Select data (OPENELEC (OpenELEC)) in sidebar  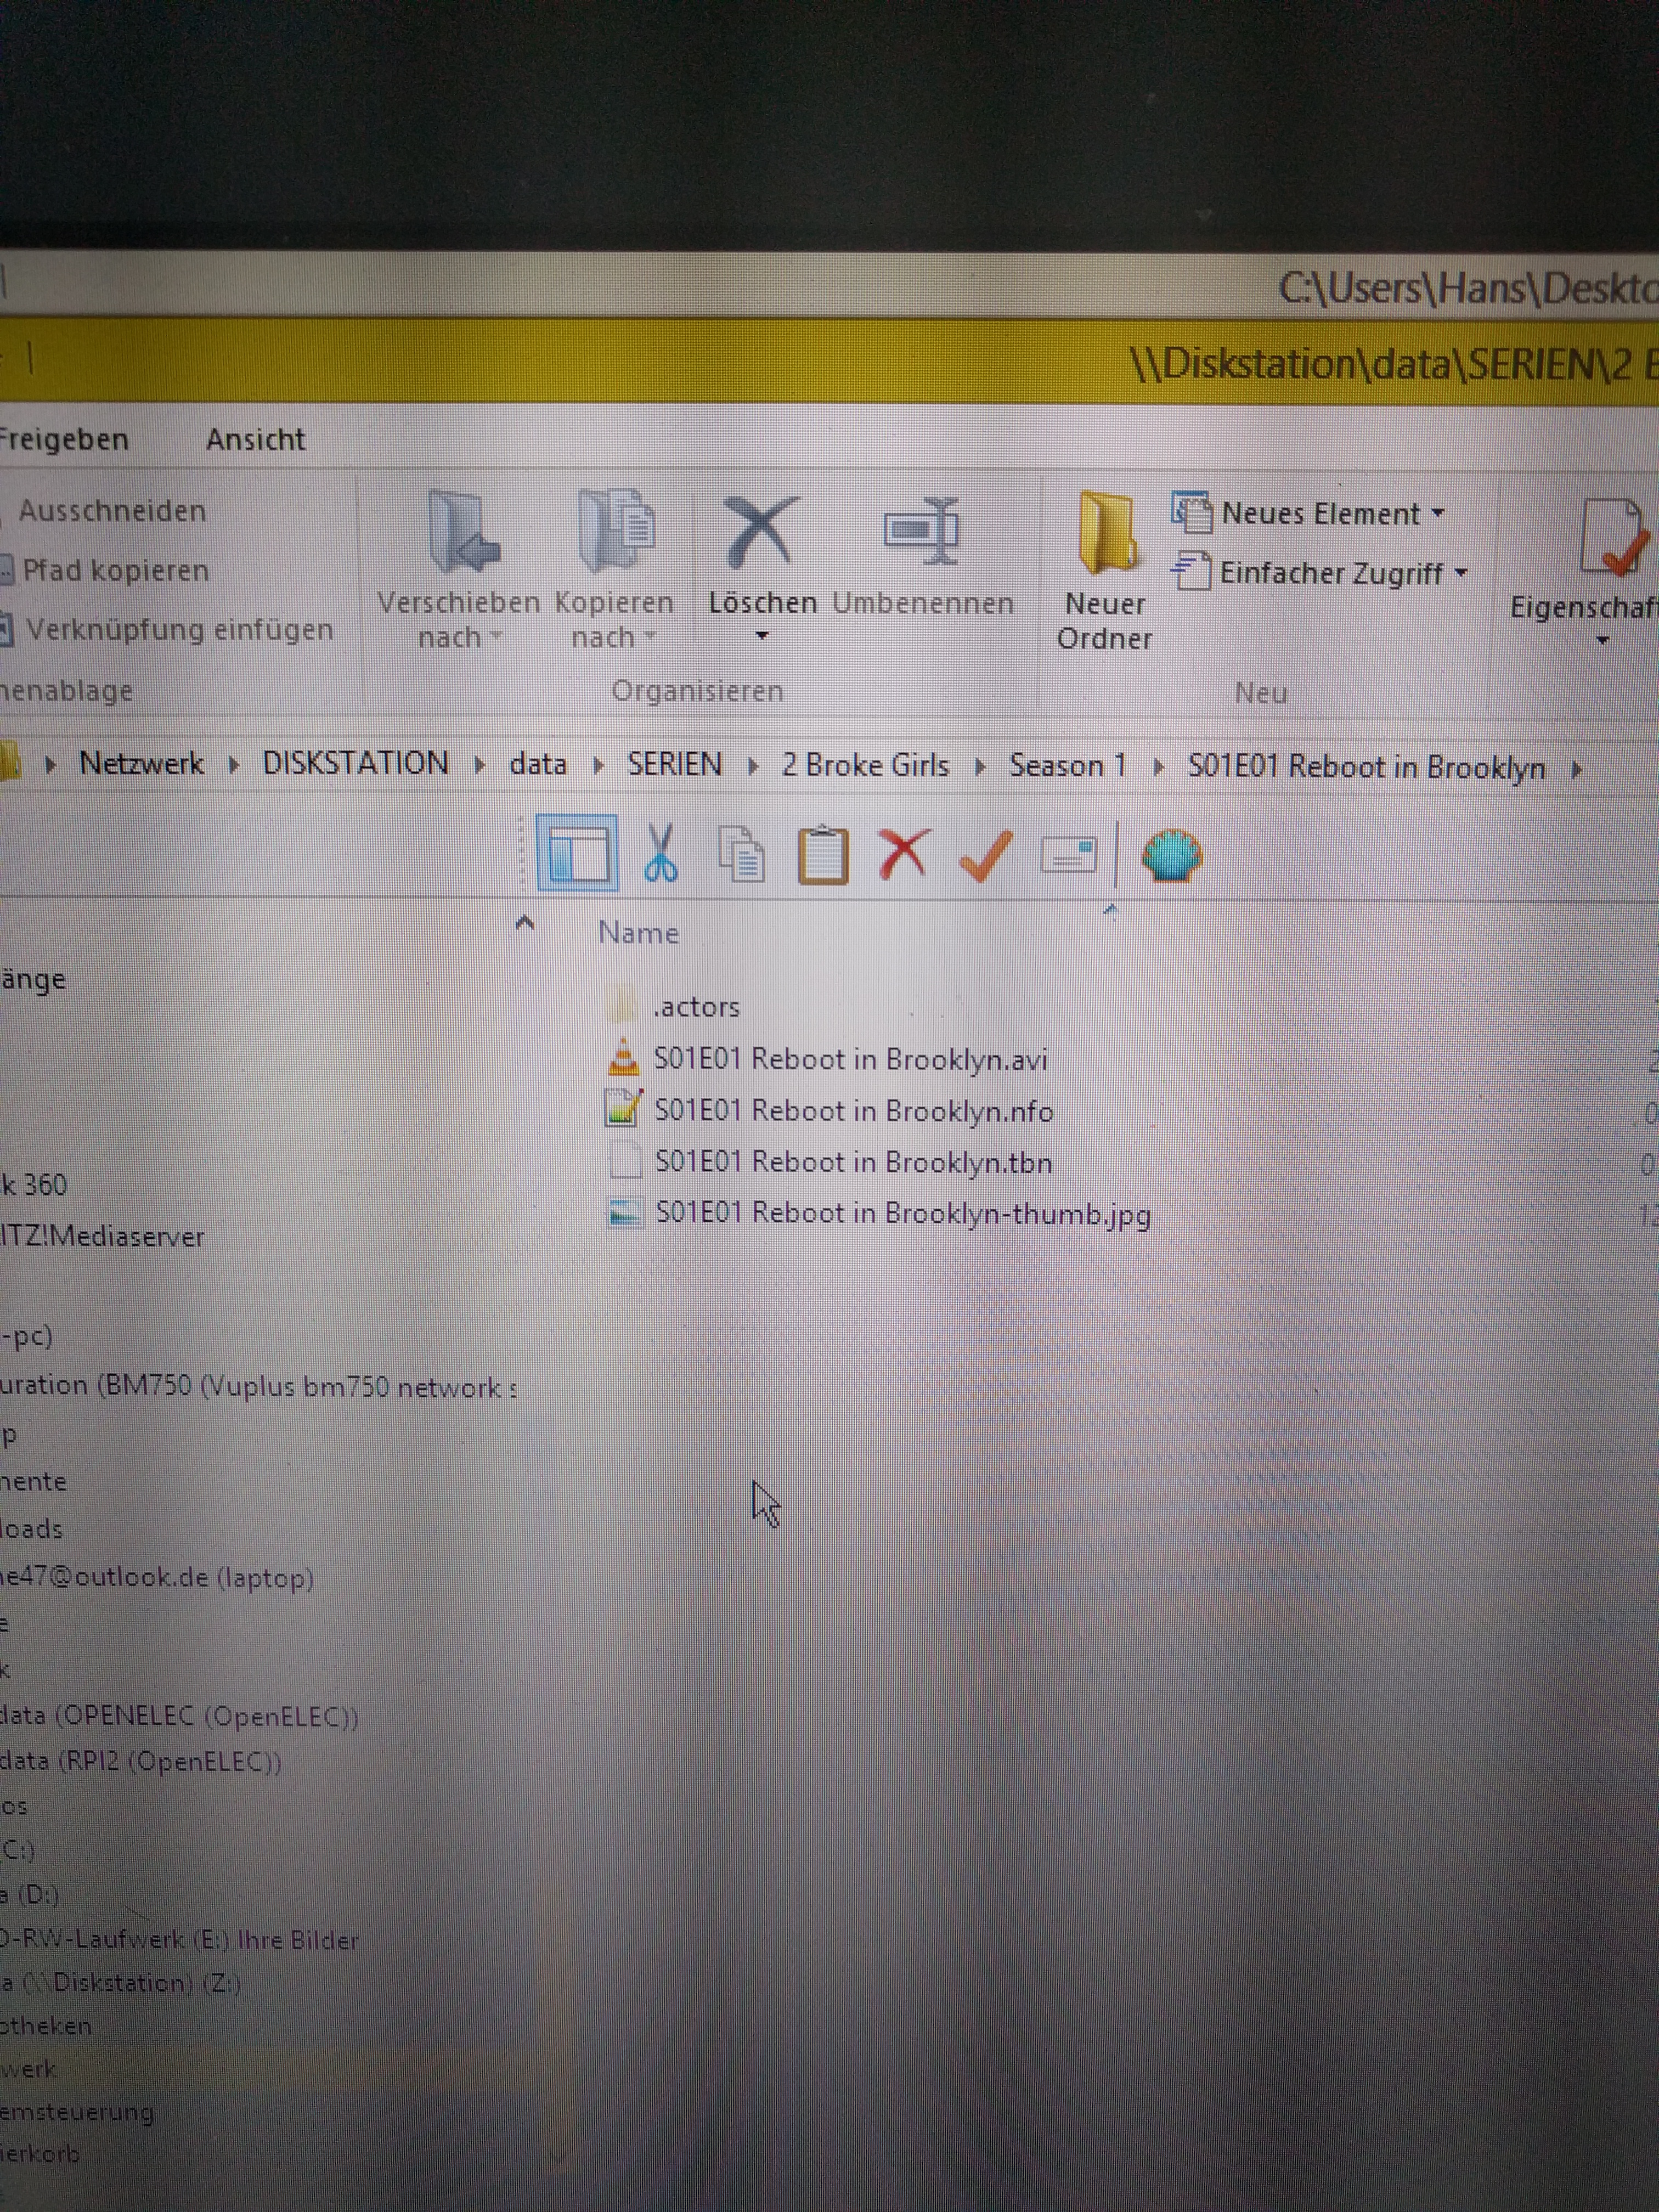pyautogui.click(x=179, y=1716)
